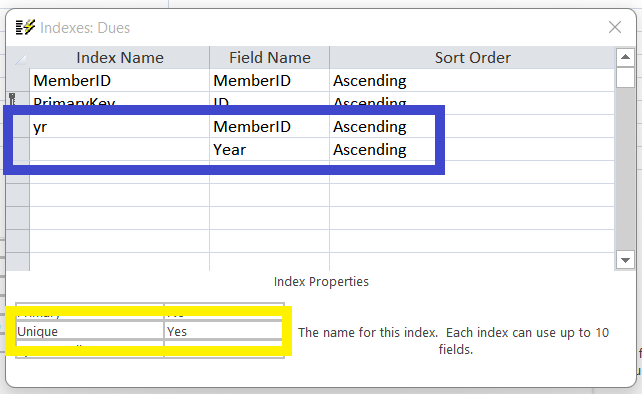Close the Indexes: Dues dialog
The height and width of the screenshot is (394, 642).
pos(615,27)
